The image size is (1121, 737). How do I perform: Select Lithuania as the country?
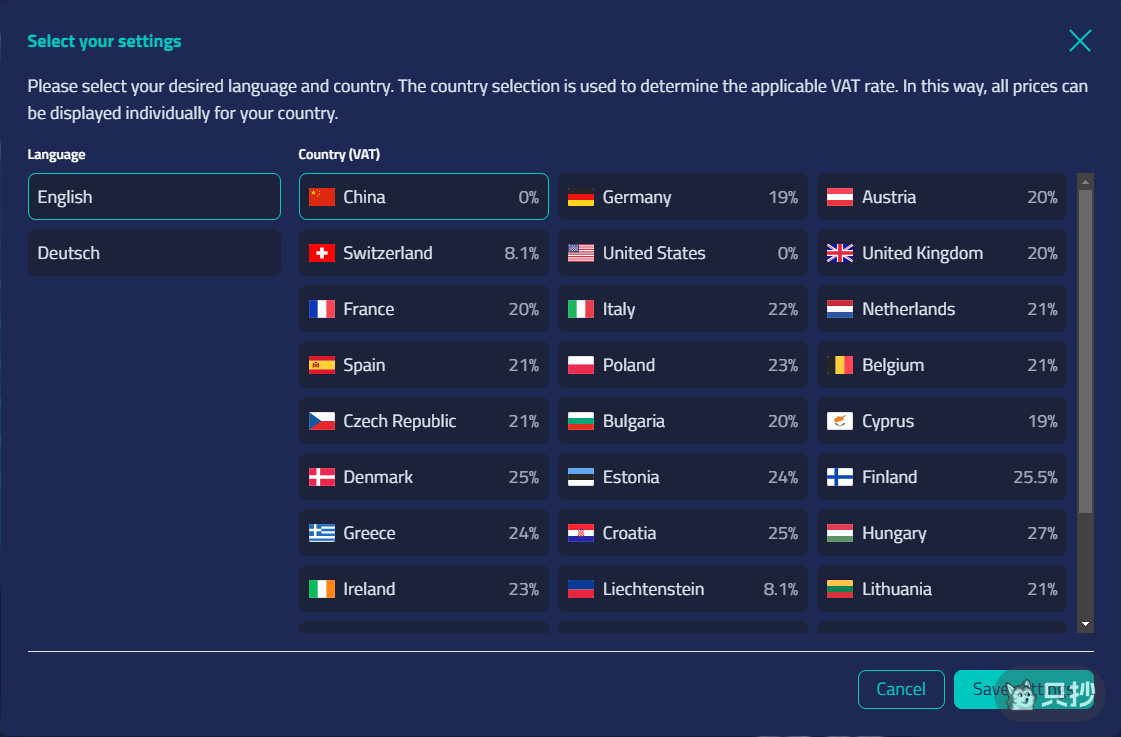(942, 589)
